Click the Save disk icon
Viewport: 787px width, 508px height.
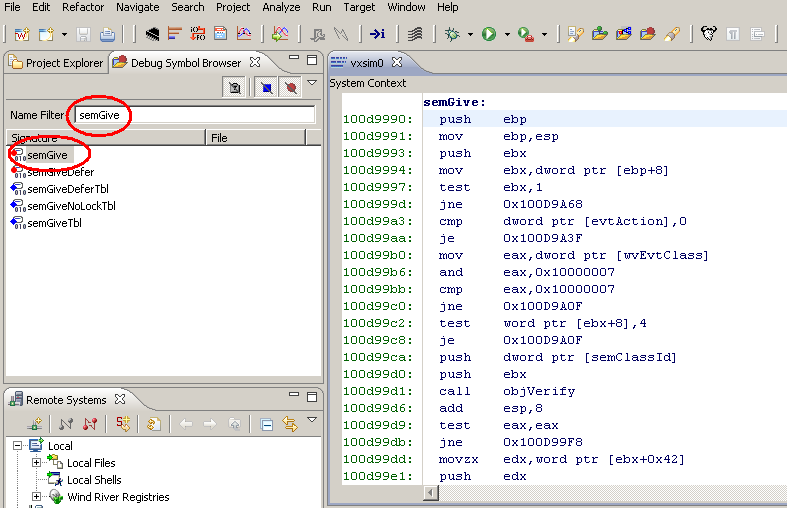click(x=83, y=34)
